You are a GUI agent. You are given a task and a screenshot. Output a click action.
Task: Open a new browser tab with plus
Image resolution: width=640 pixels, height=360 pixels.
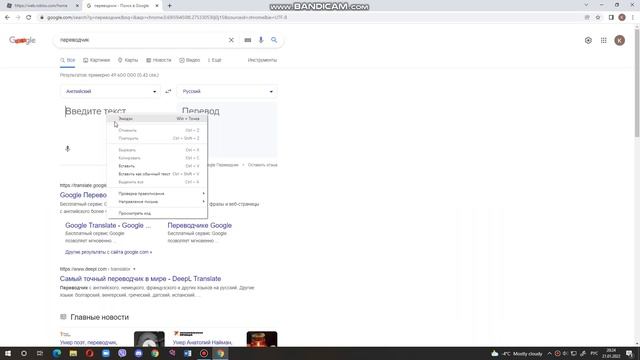(x=169, y=6)
